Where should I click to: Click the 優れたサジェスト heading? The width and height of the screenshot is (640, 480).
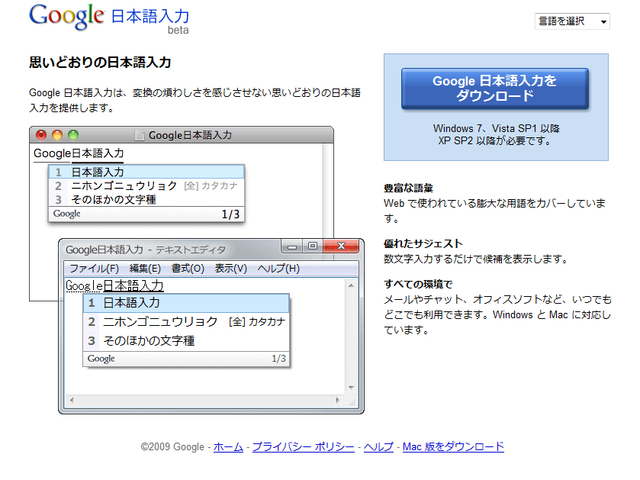pyautogui.click(x=423, y=244)
